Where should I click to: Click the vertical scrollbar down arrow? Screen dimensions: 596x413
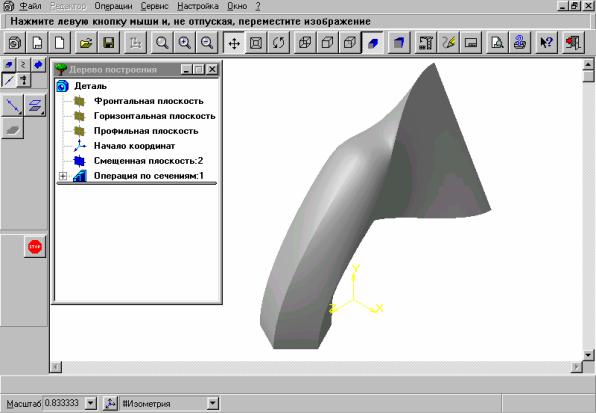(x=588, y=355)
